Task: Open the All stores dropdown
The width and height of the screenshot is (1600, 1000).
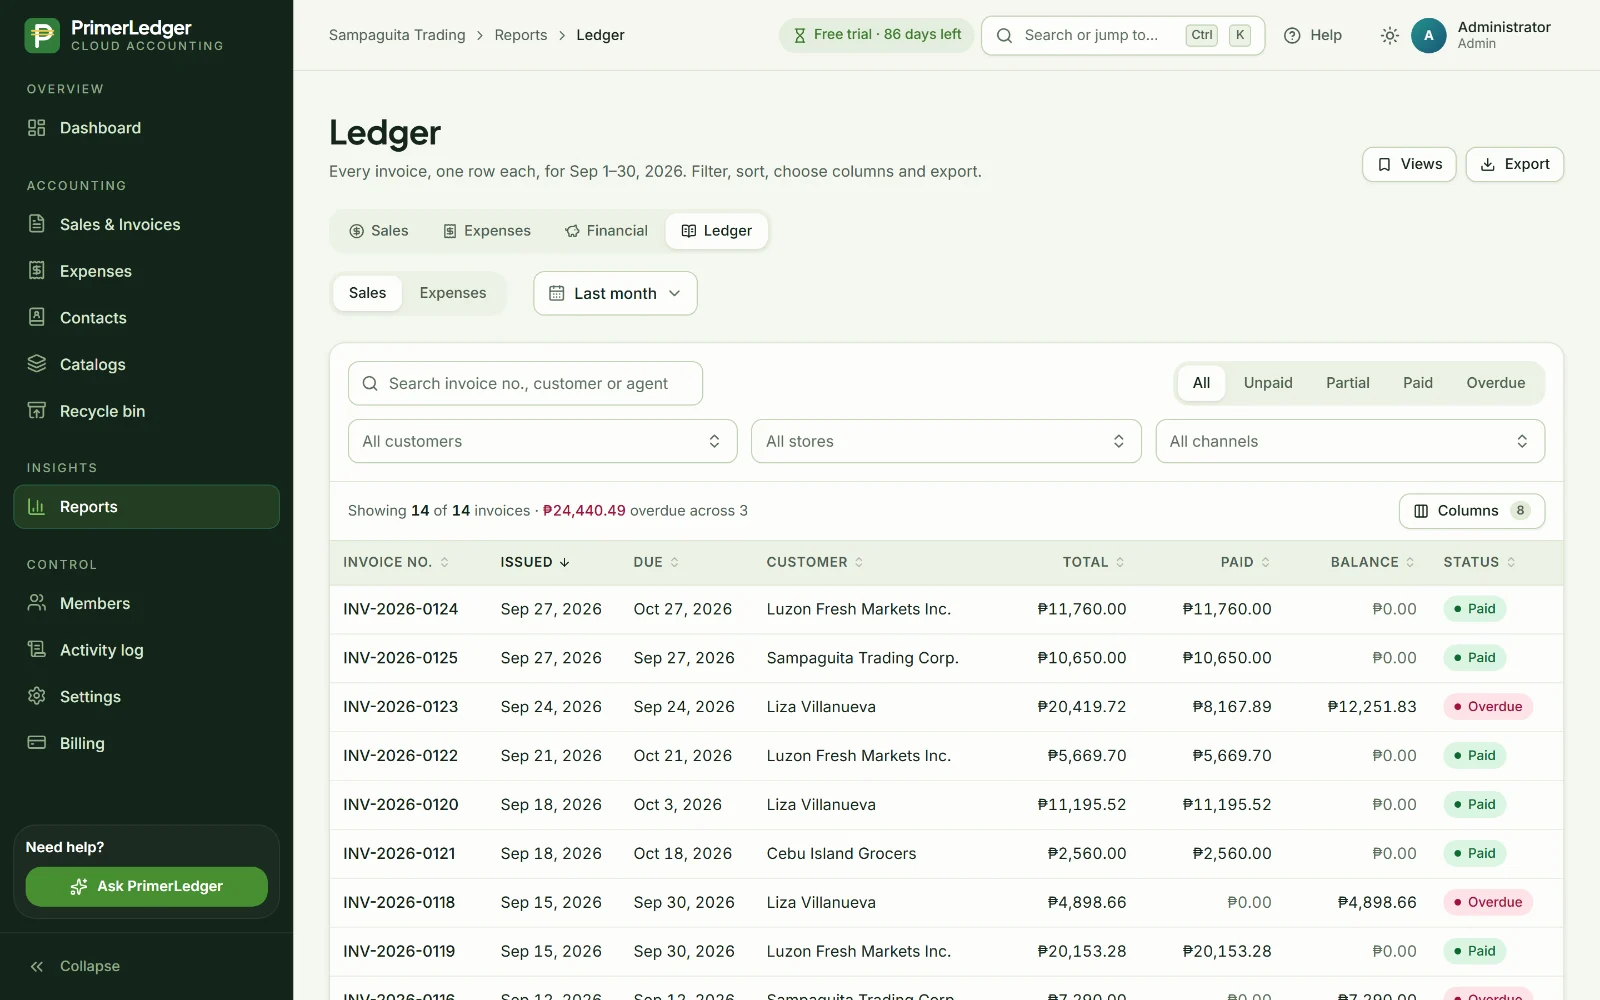Action: pos(946,441)
